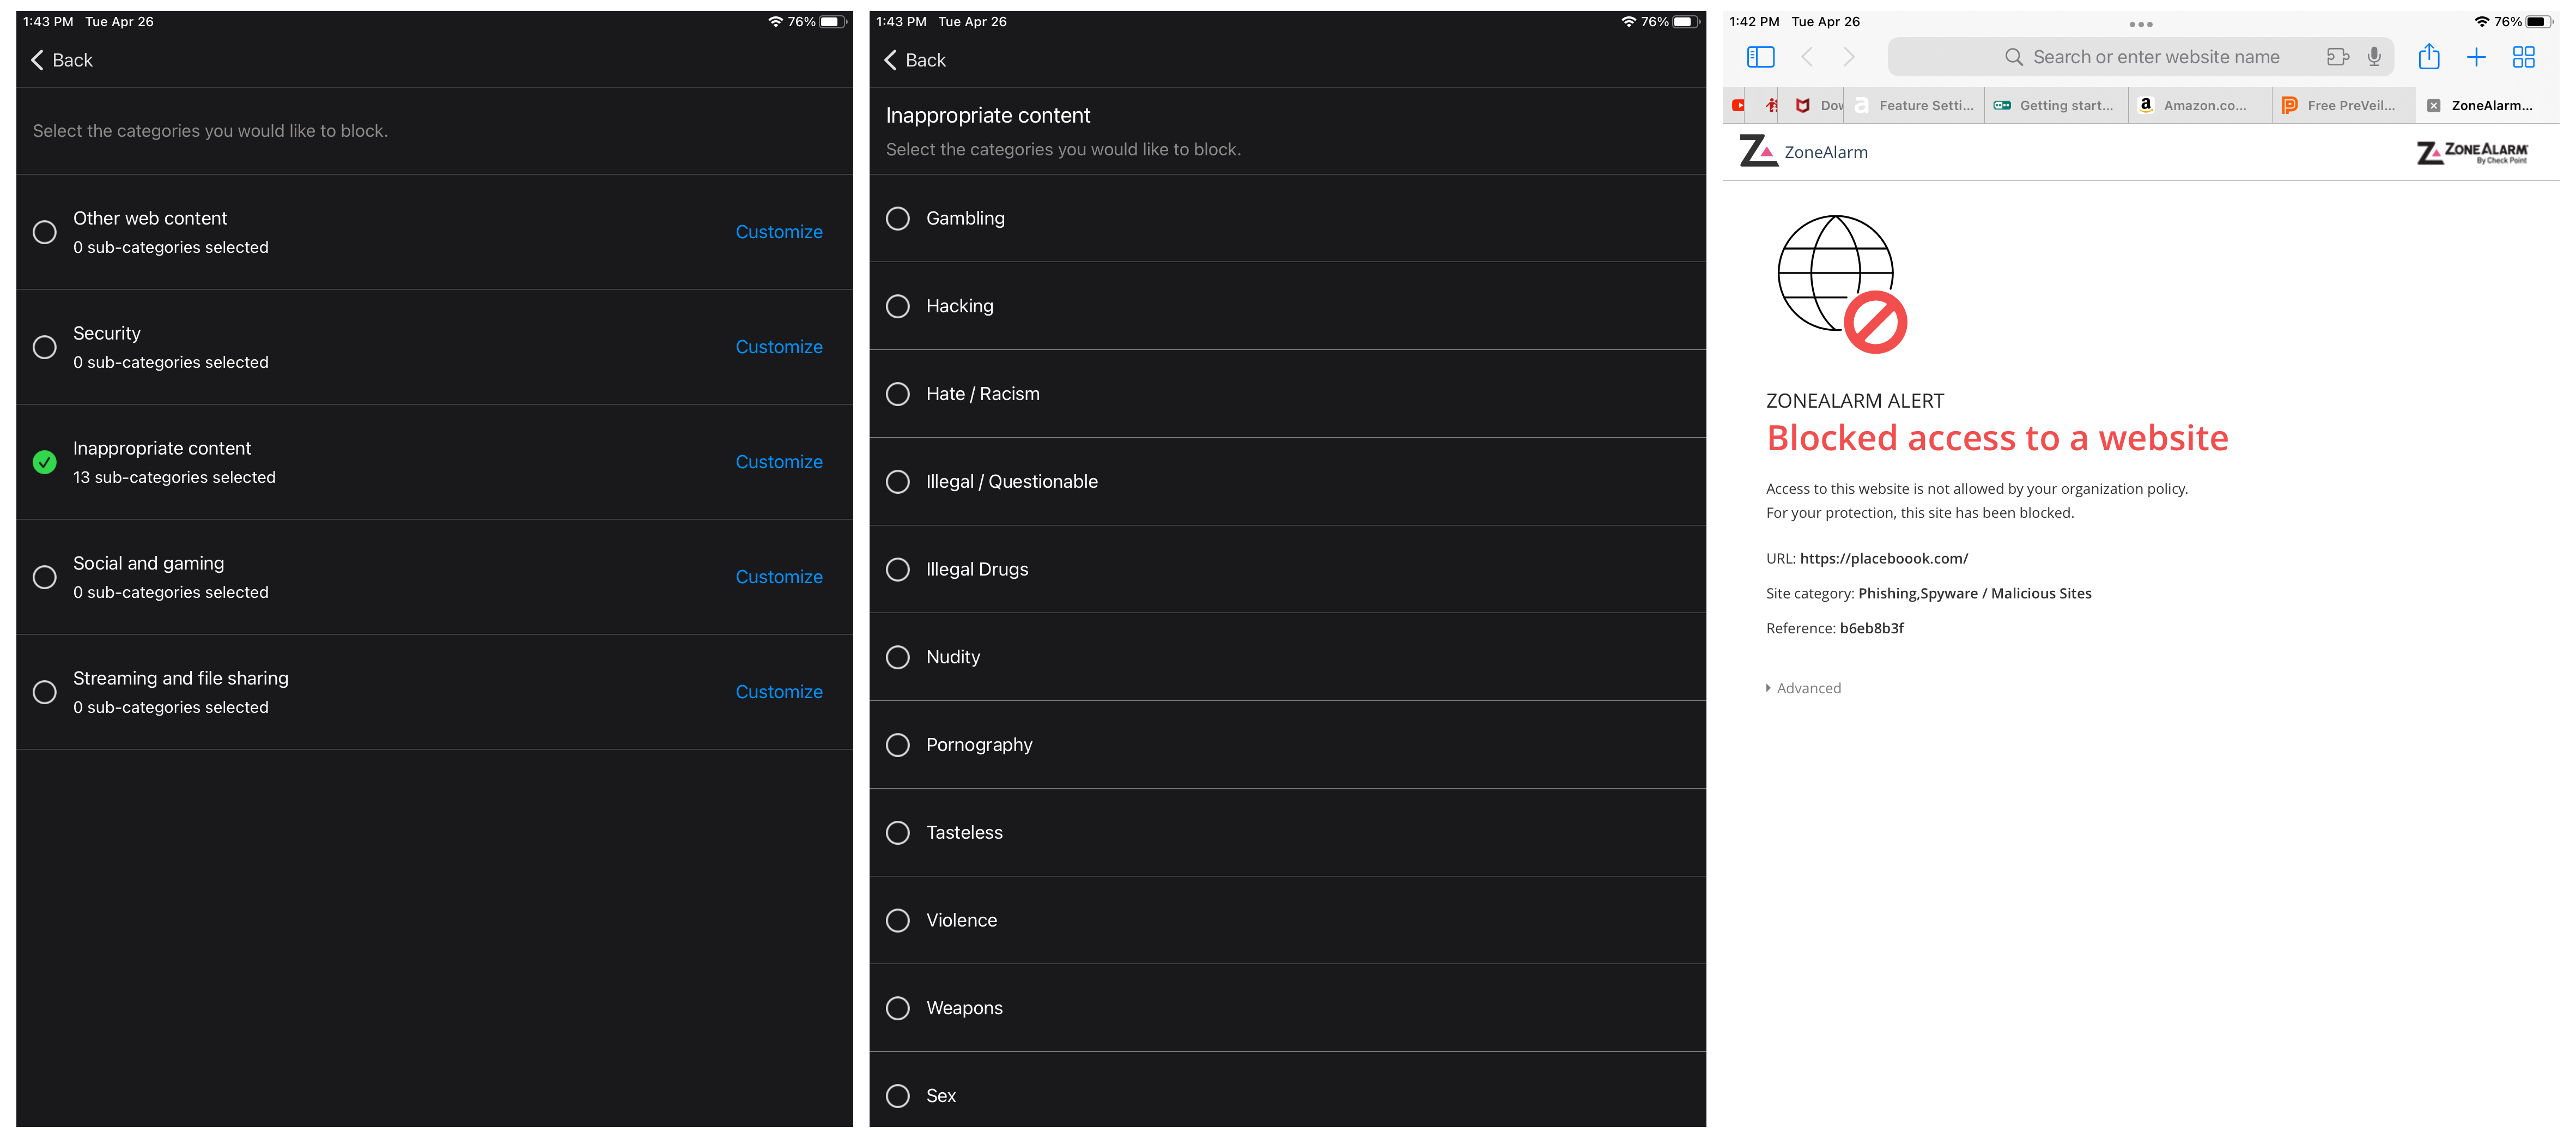This screenshot has width=2576, height=1138.
Task: Select the Gambling category radio button
Action: (x=898, y=218)
